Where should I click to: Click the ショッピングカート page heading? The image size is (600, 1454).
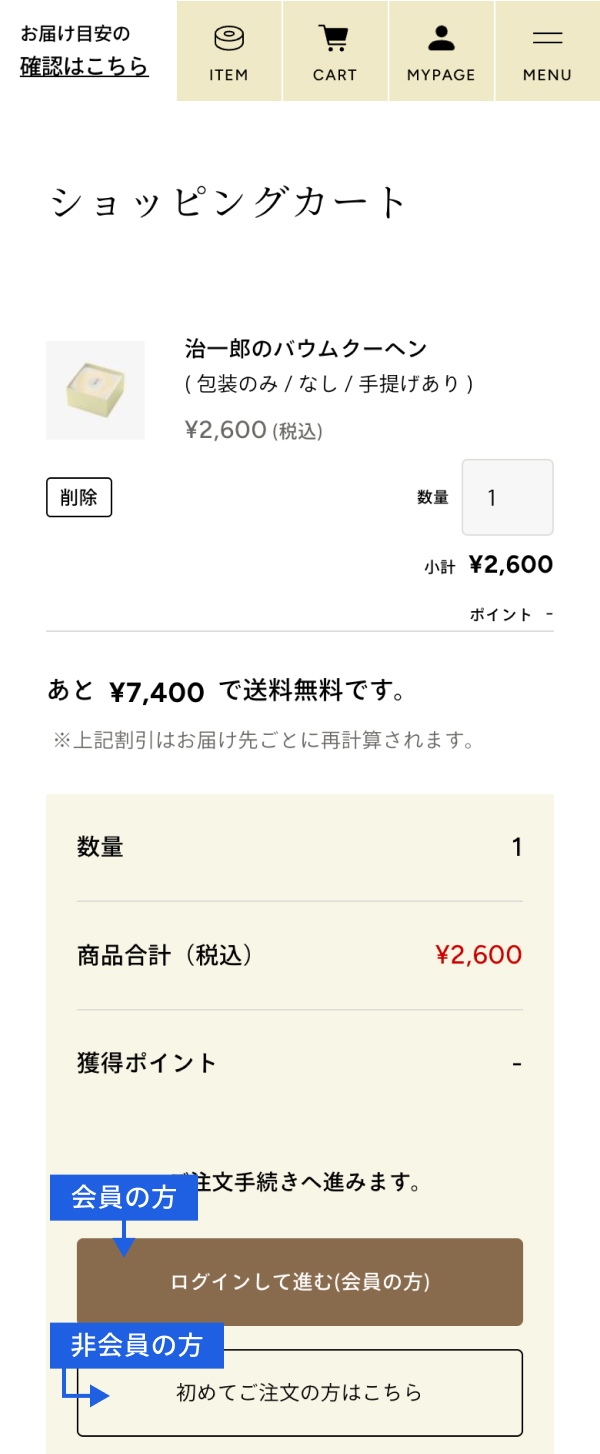click(229, 203)
